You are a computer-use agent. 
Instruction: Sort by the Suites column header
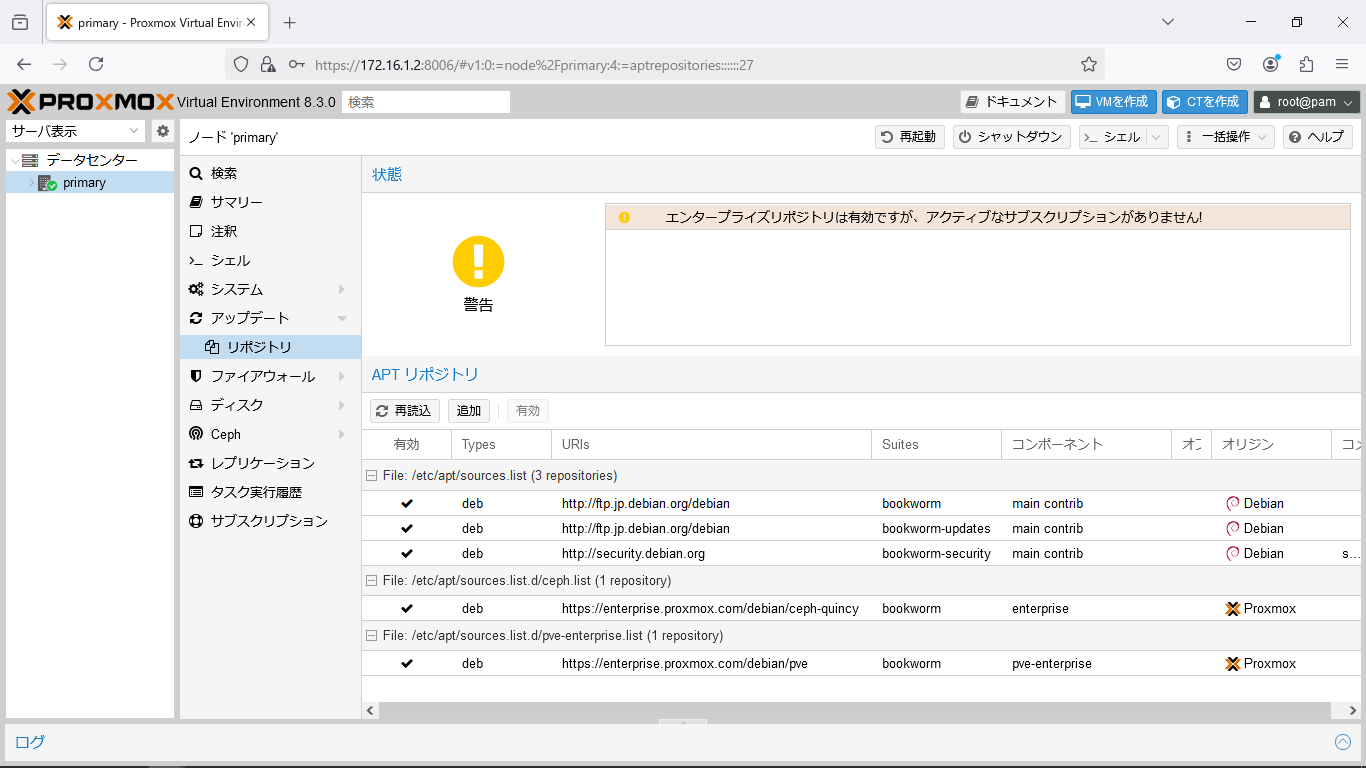click(936, 444)
